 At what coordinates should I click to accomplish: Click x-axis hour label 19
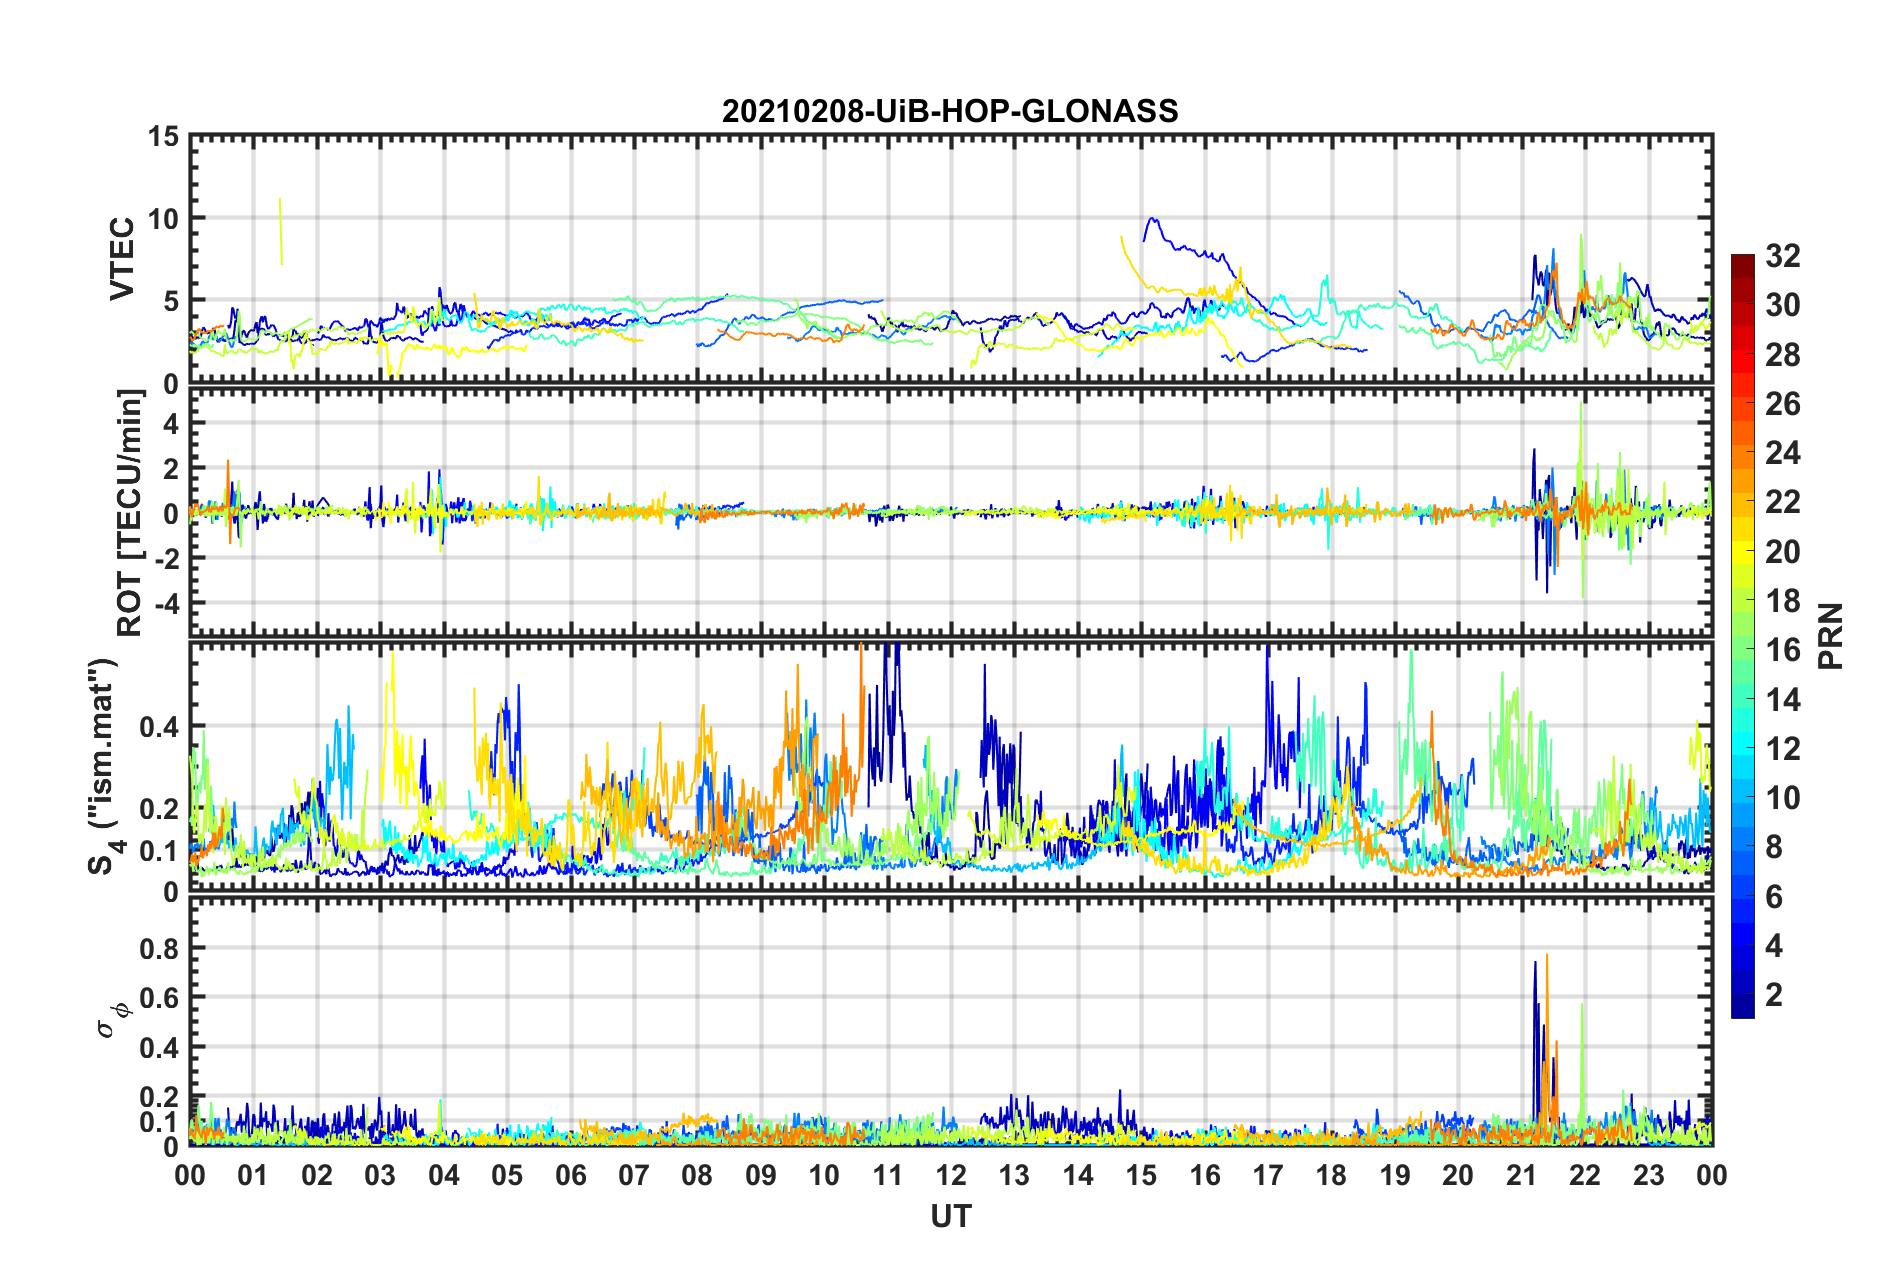[x=1395, y=1175]
